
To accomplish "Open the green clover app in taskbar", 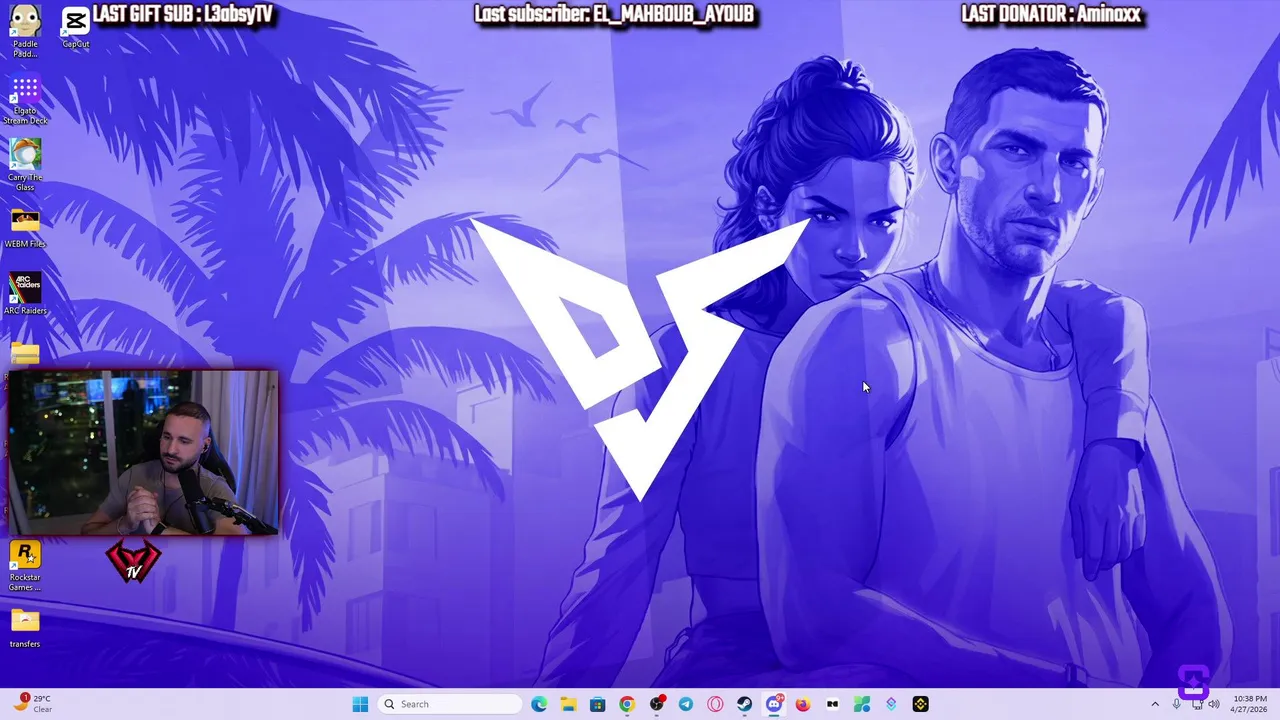I will (x=862, y=704).
